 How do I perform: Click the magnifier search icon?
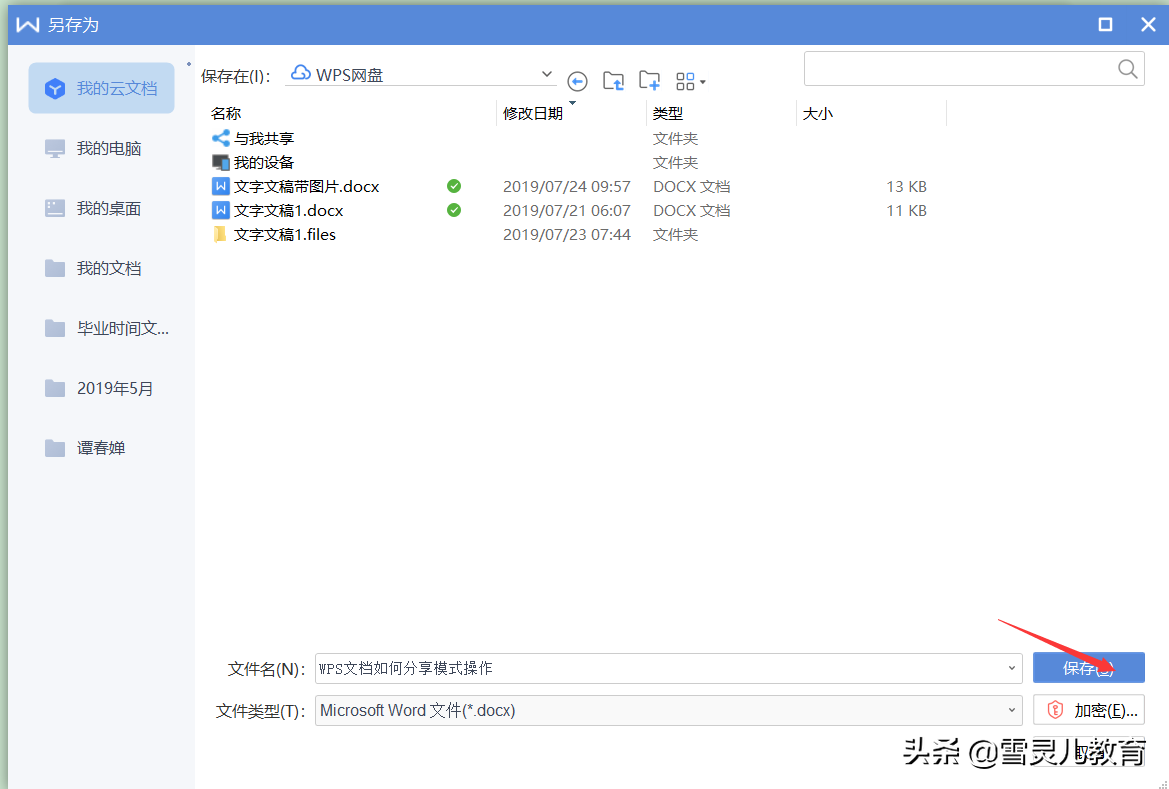point(1128,69)
